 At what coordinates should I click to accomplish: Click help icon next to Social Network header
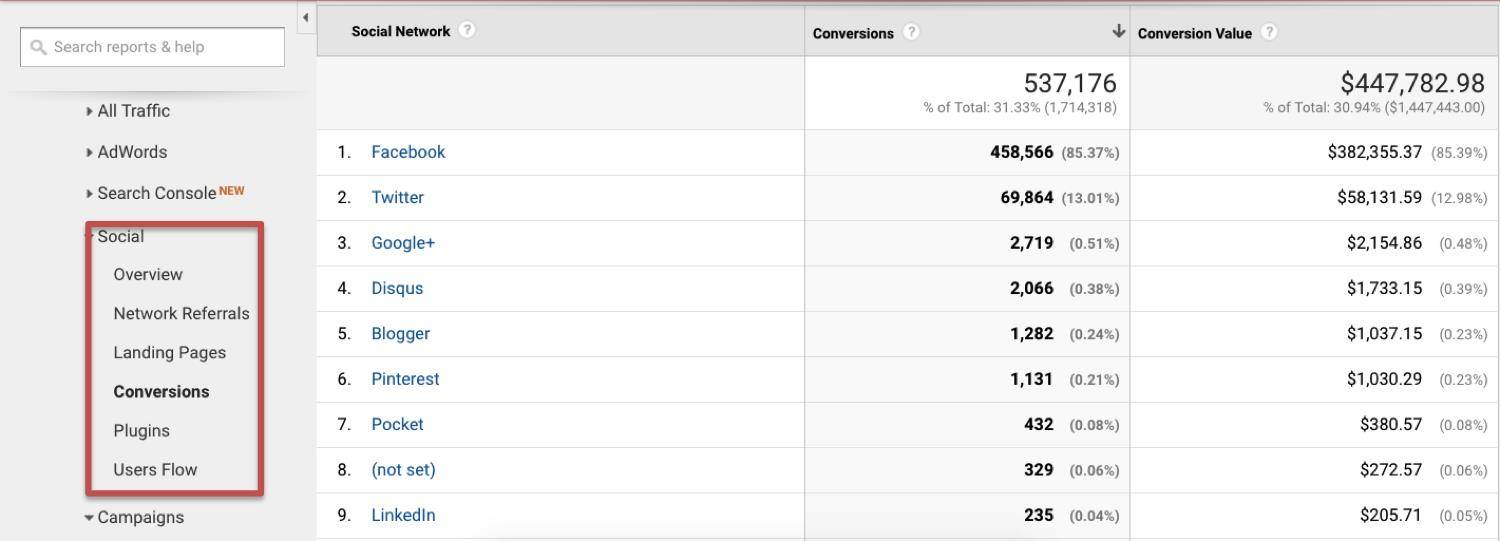tap(467, 30)
